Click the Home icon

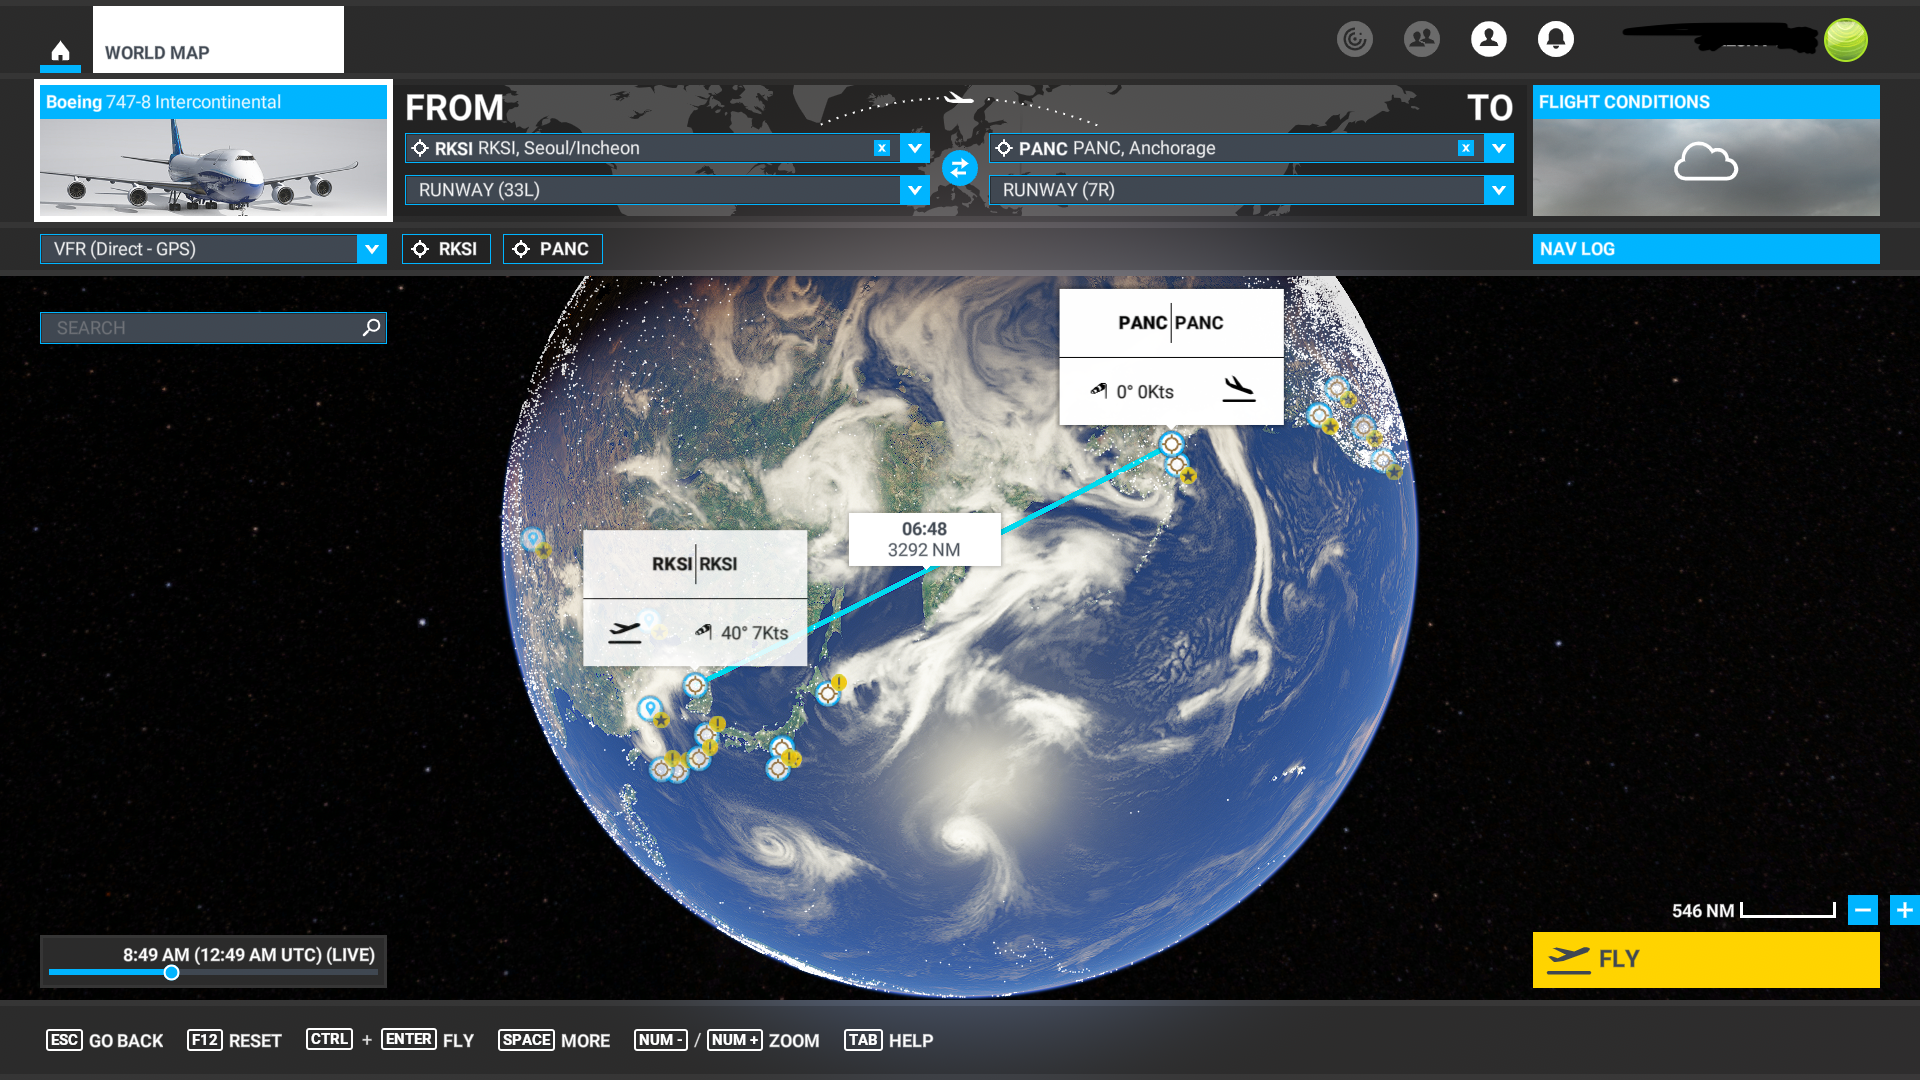60,51
